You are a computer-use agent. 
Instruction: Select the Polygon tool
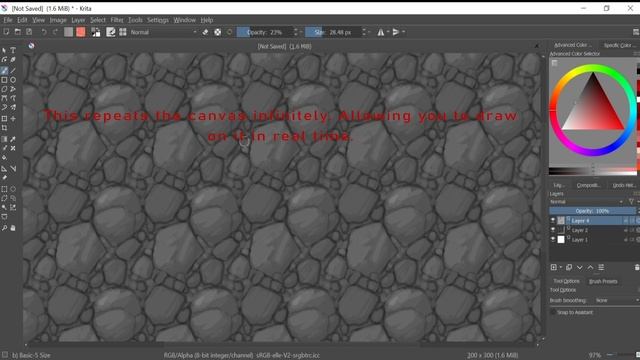point(4,89)
